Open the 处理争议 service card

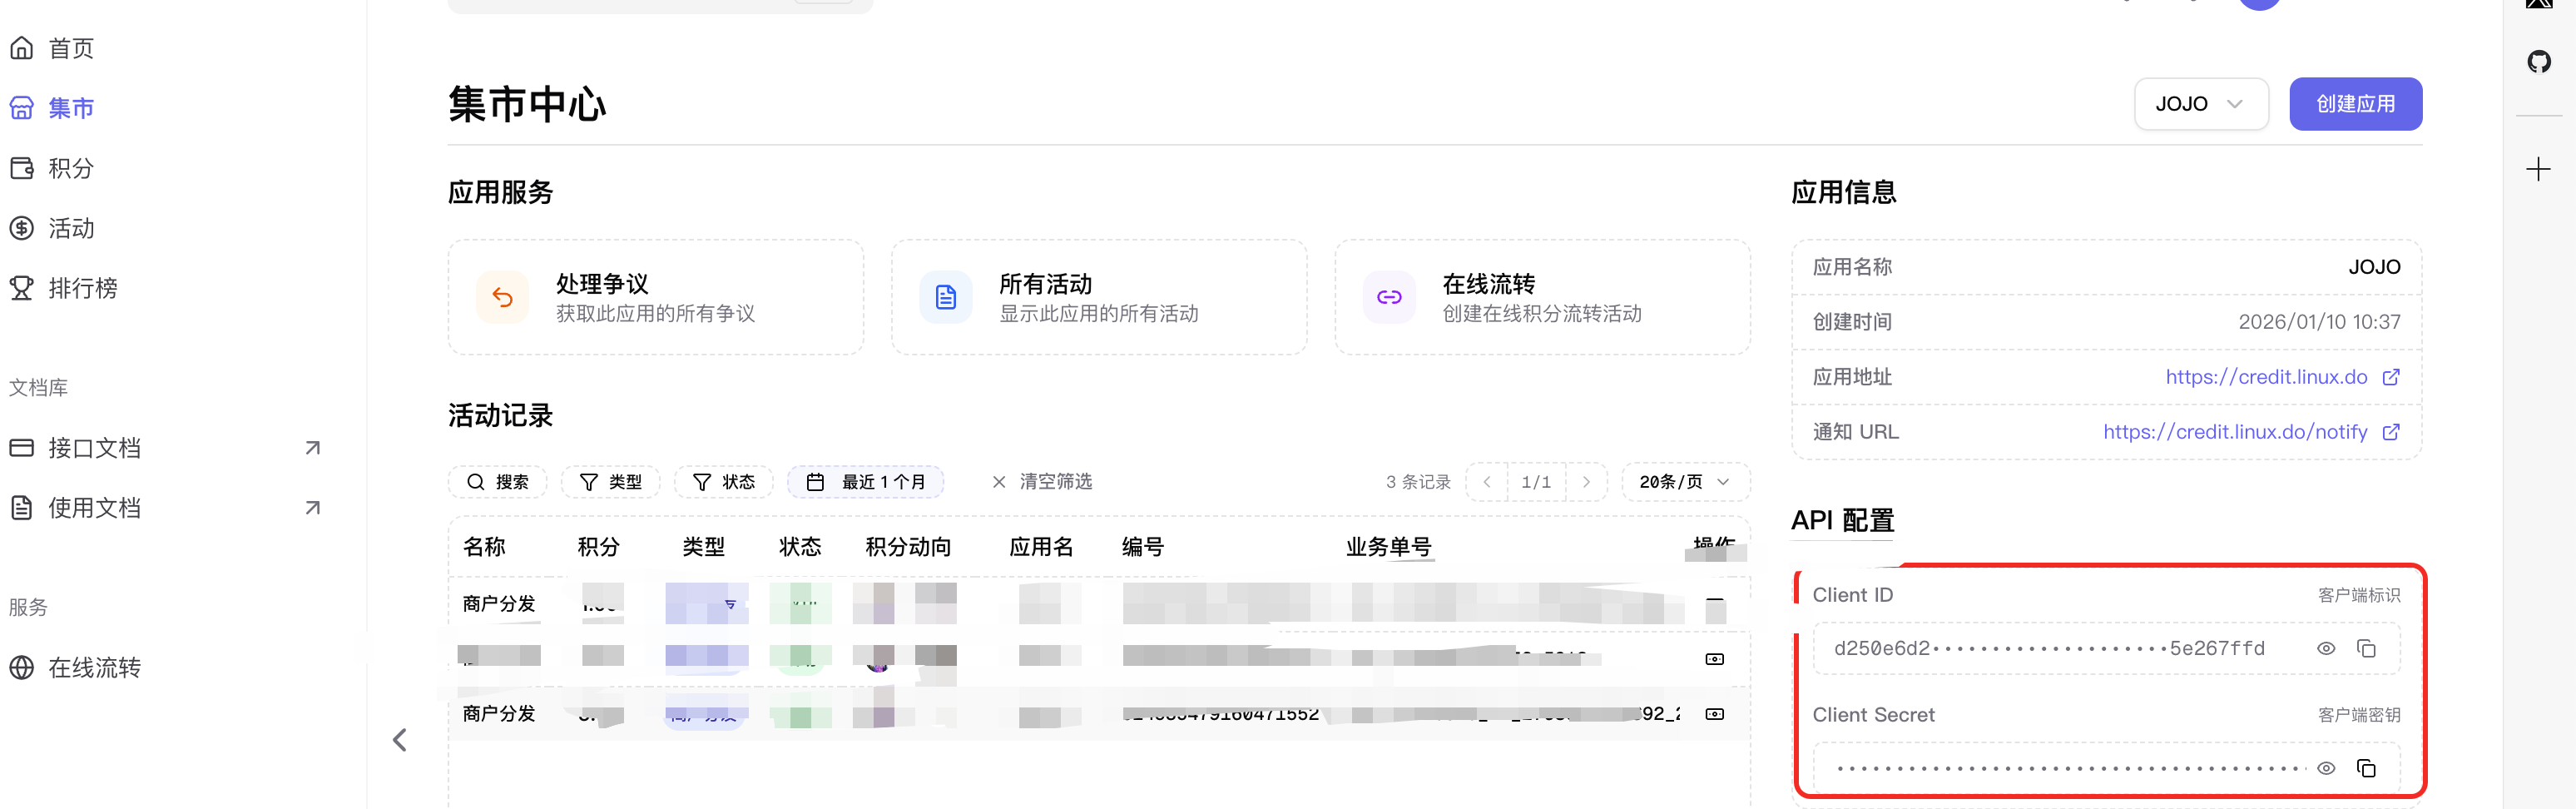click(656, 297)
